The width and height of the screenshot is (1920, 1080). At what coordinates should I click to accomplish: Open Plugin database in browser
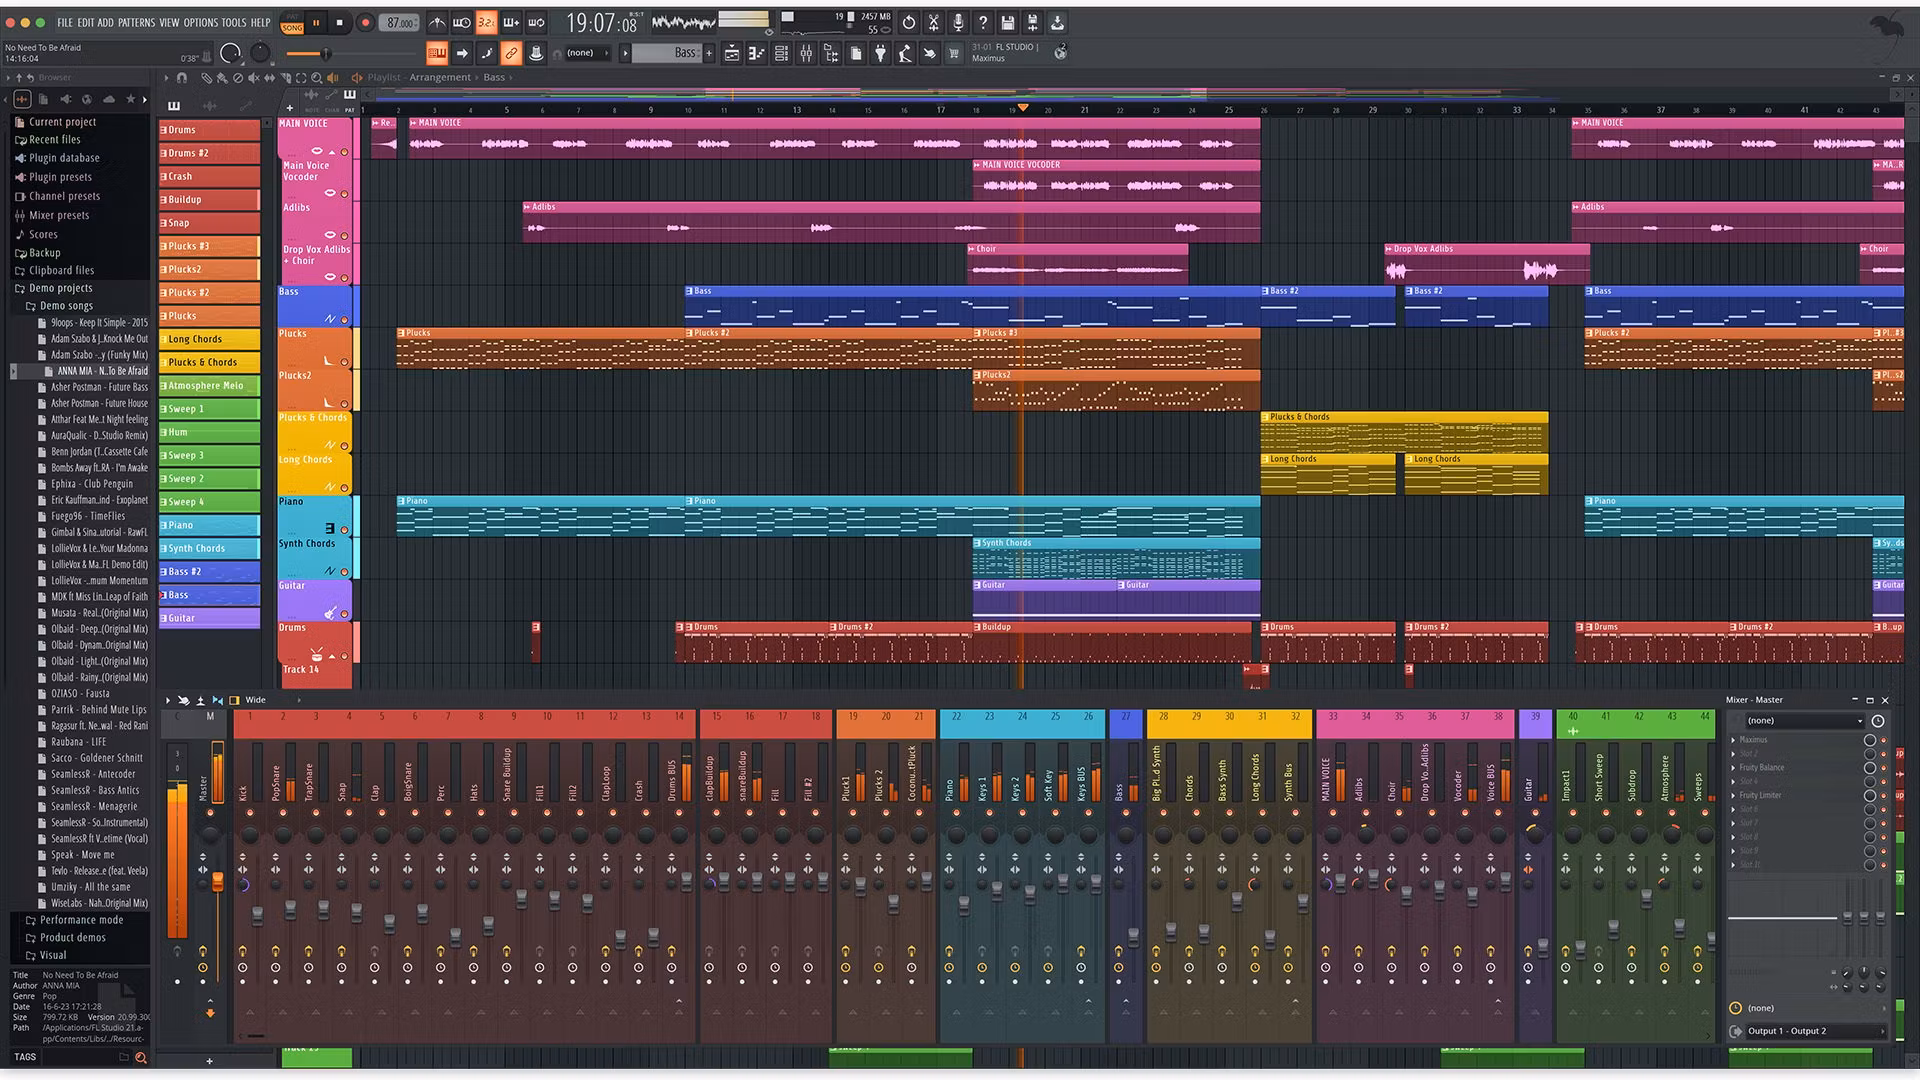(x=64, y=158)
